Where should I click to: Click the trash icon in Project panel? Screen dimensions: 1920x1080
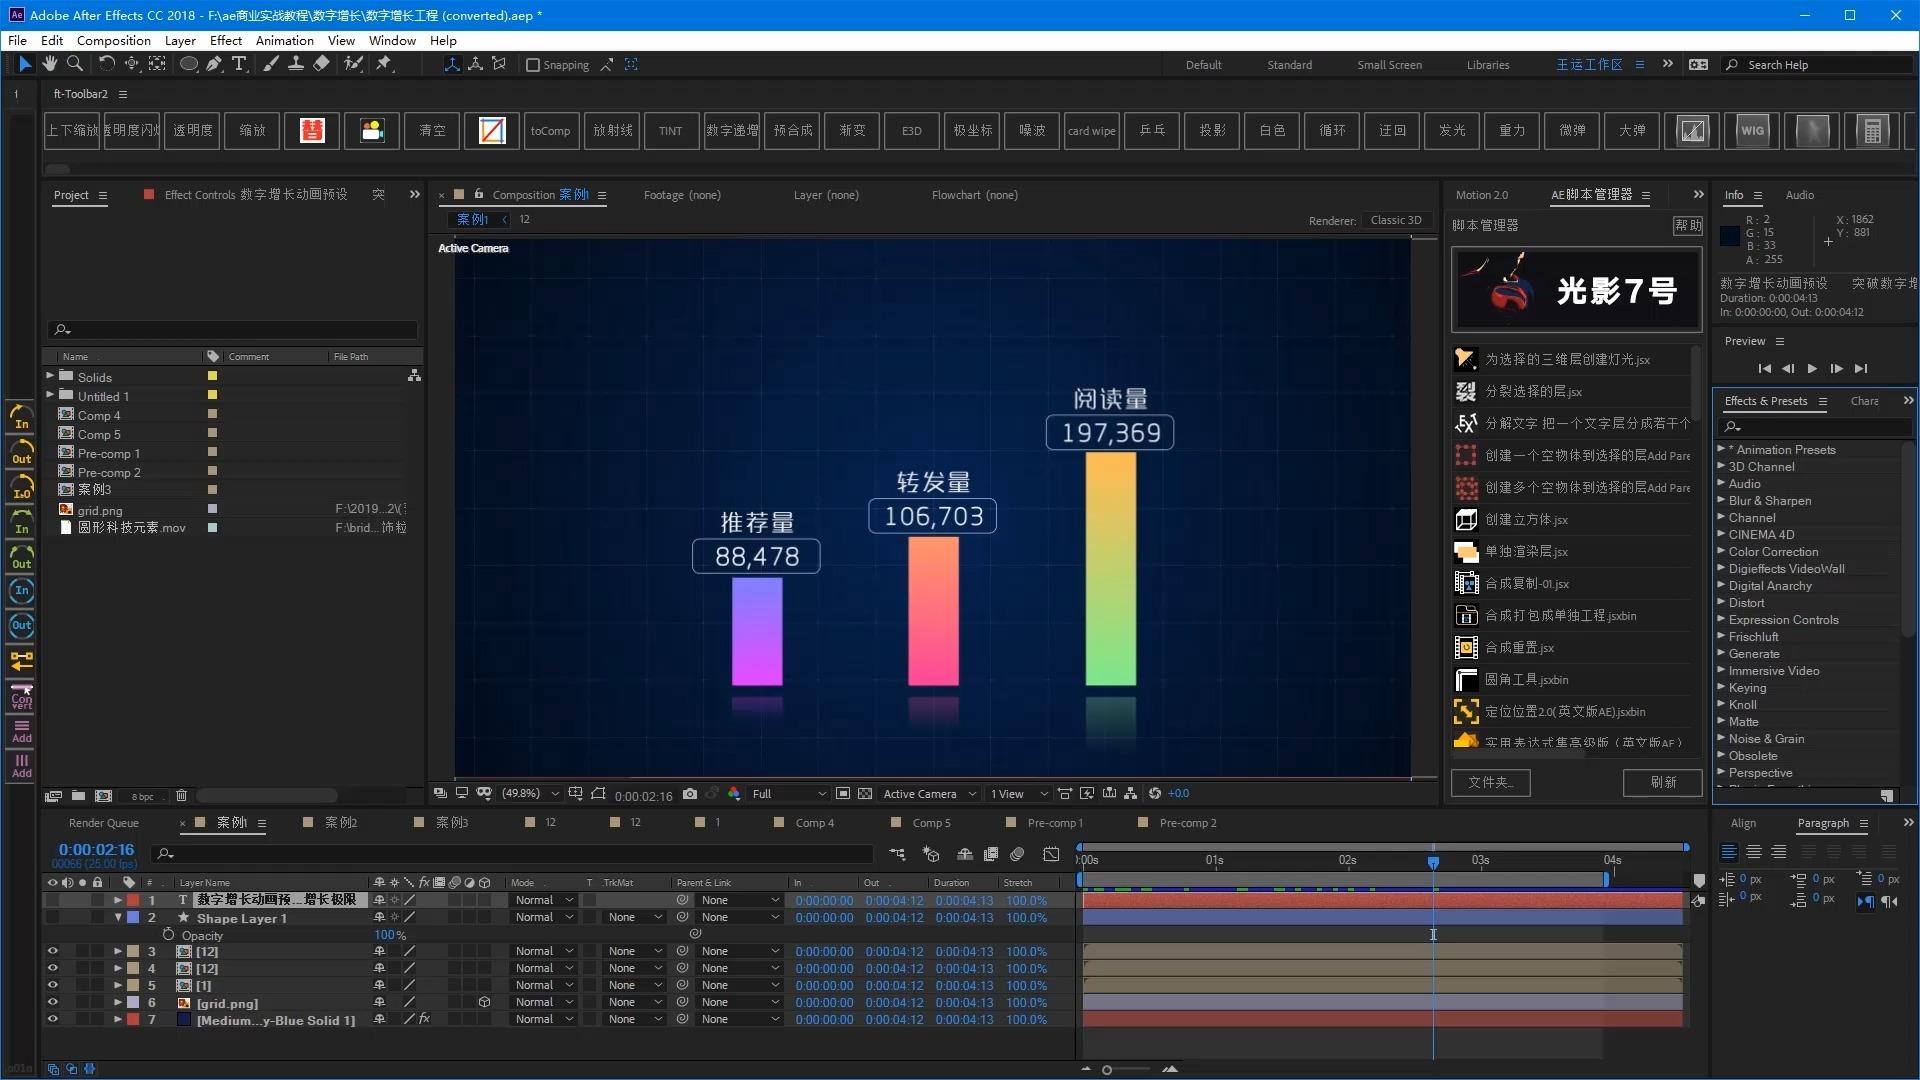[x=181, y=796]
